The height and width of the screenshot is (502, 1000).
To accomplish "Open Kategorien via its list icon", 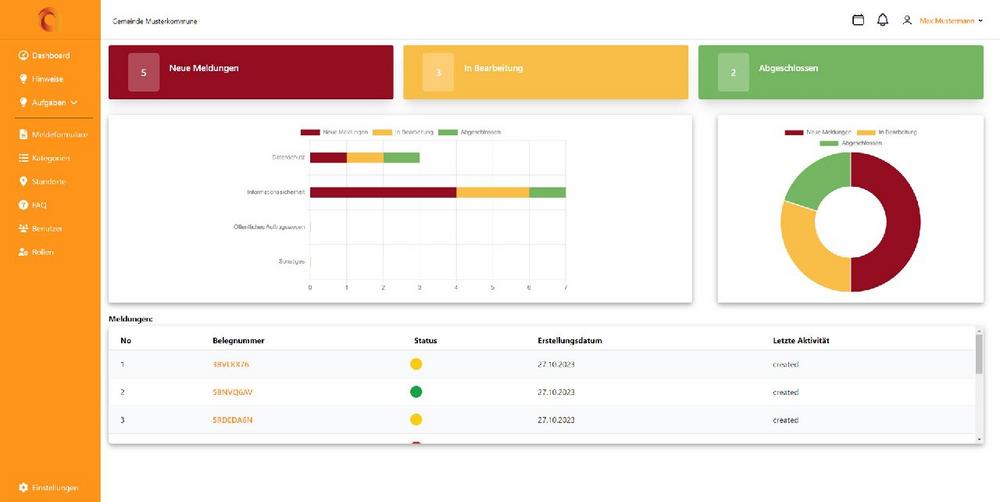I will (x=24, y=158).
